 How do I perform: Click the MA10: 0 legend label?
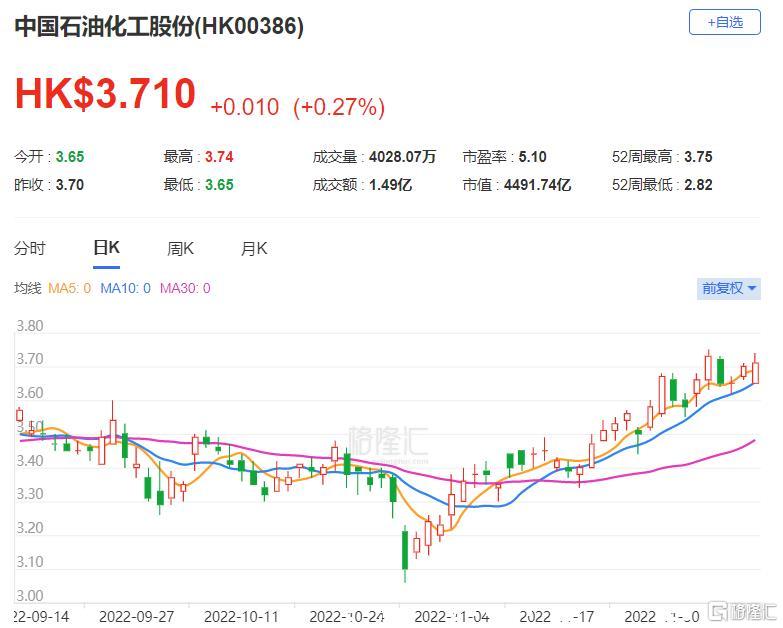(x=125, y=288)
